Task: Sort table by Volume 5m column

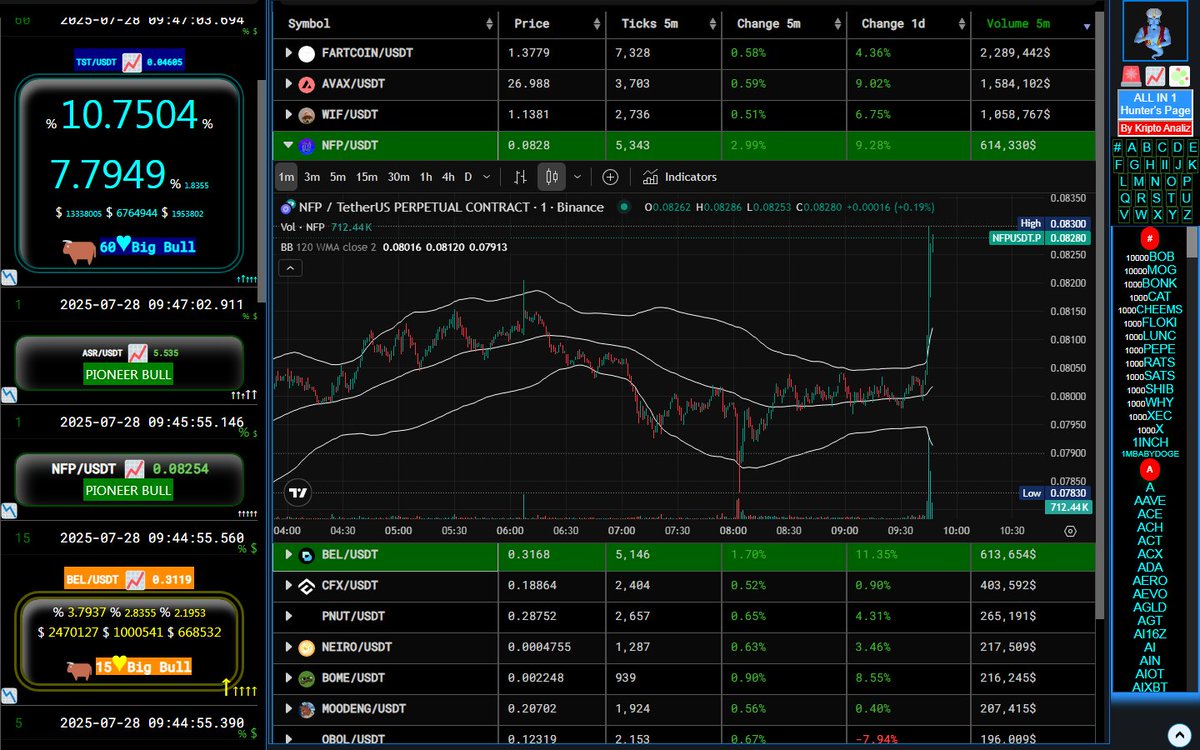Action: pyautogui.click(x=1032, y=23)
